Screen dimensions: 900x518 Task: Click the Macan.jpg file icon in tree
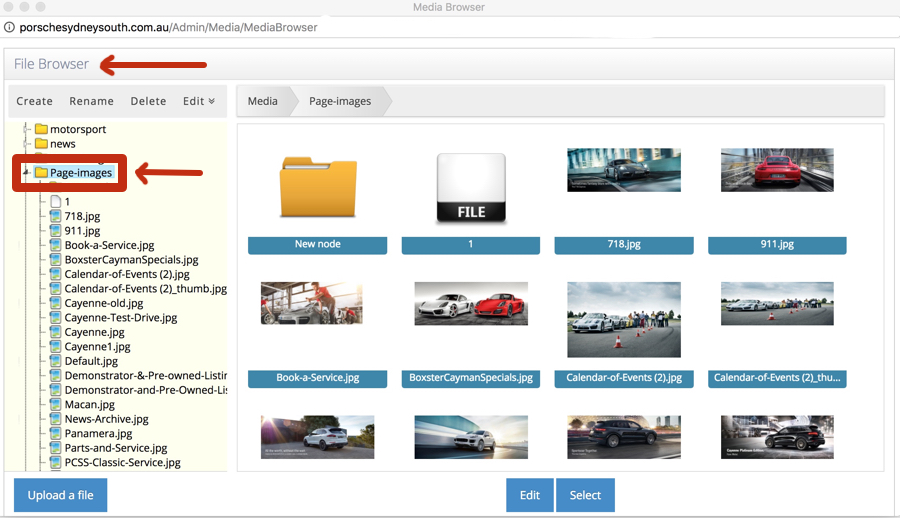(56, 405)
